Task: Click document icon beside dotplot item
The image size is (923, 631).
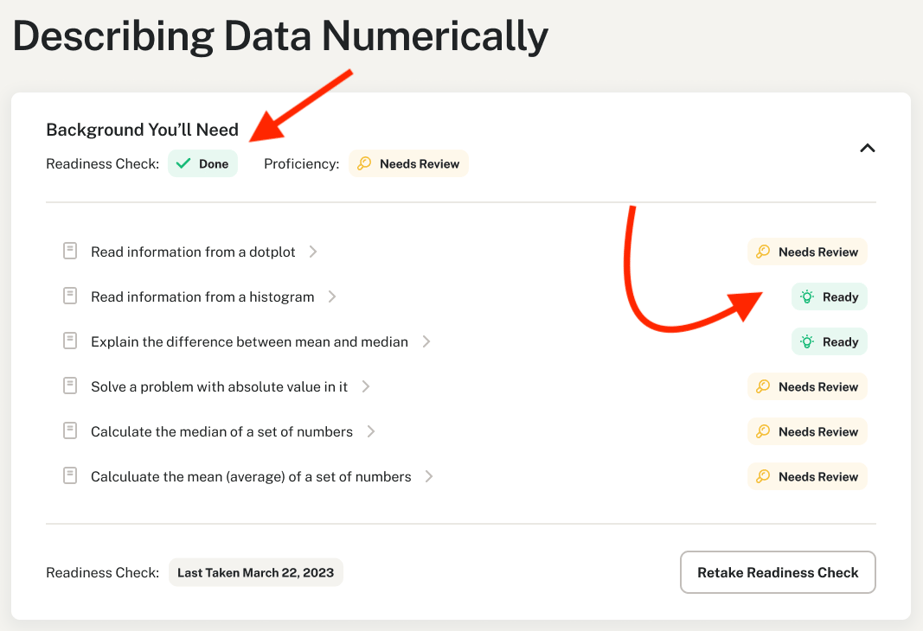Action: pyautogui.click(x=70, y=251)
